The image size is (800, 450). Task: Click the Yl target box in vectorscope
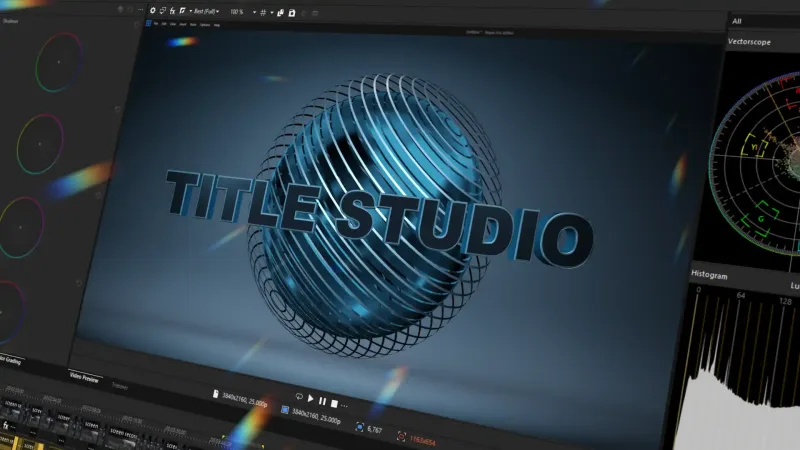[755, 146]
